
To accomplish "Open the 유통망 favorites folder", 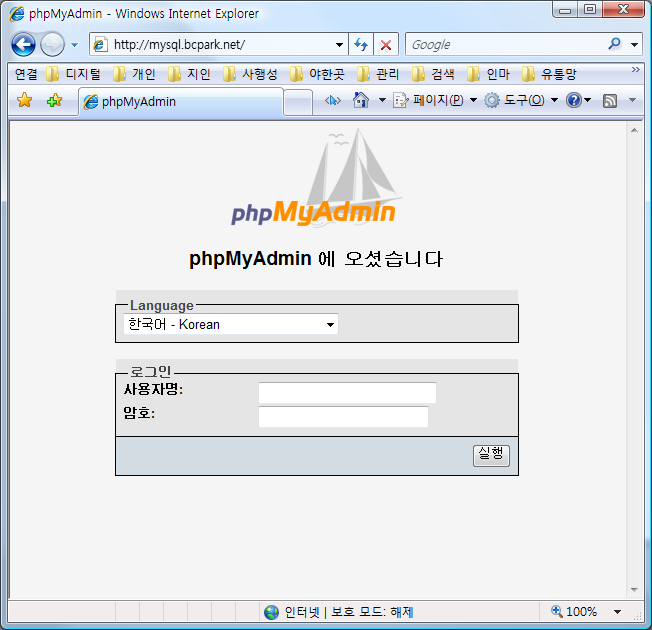I will click(x=549, y=74).
